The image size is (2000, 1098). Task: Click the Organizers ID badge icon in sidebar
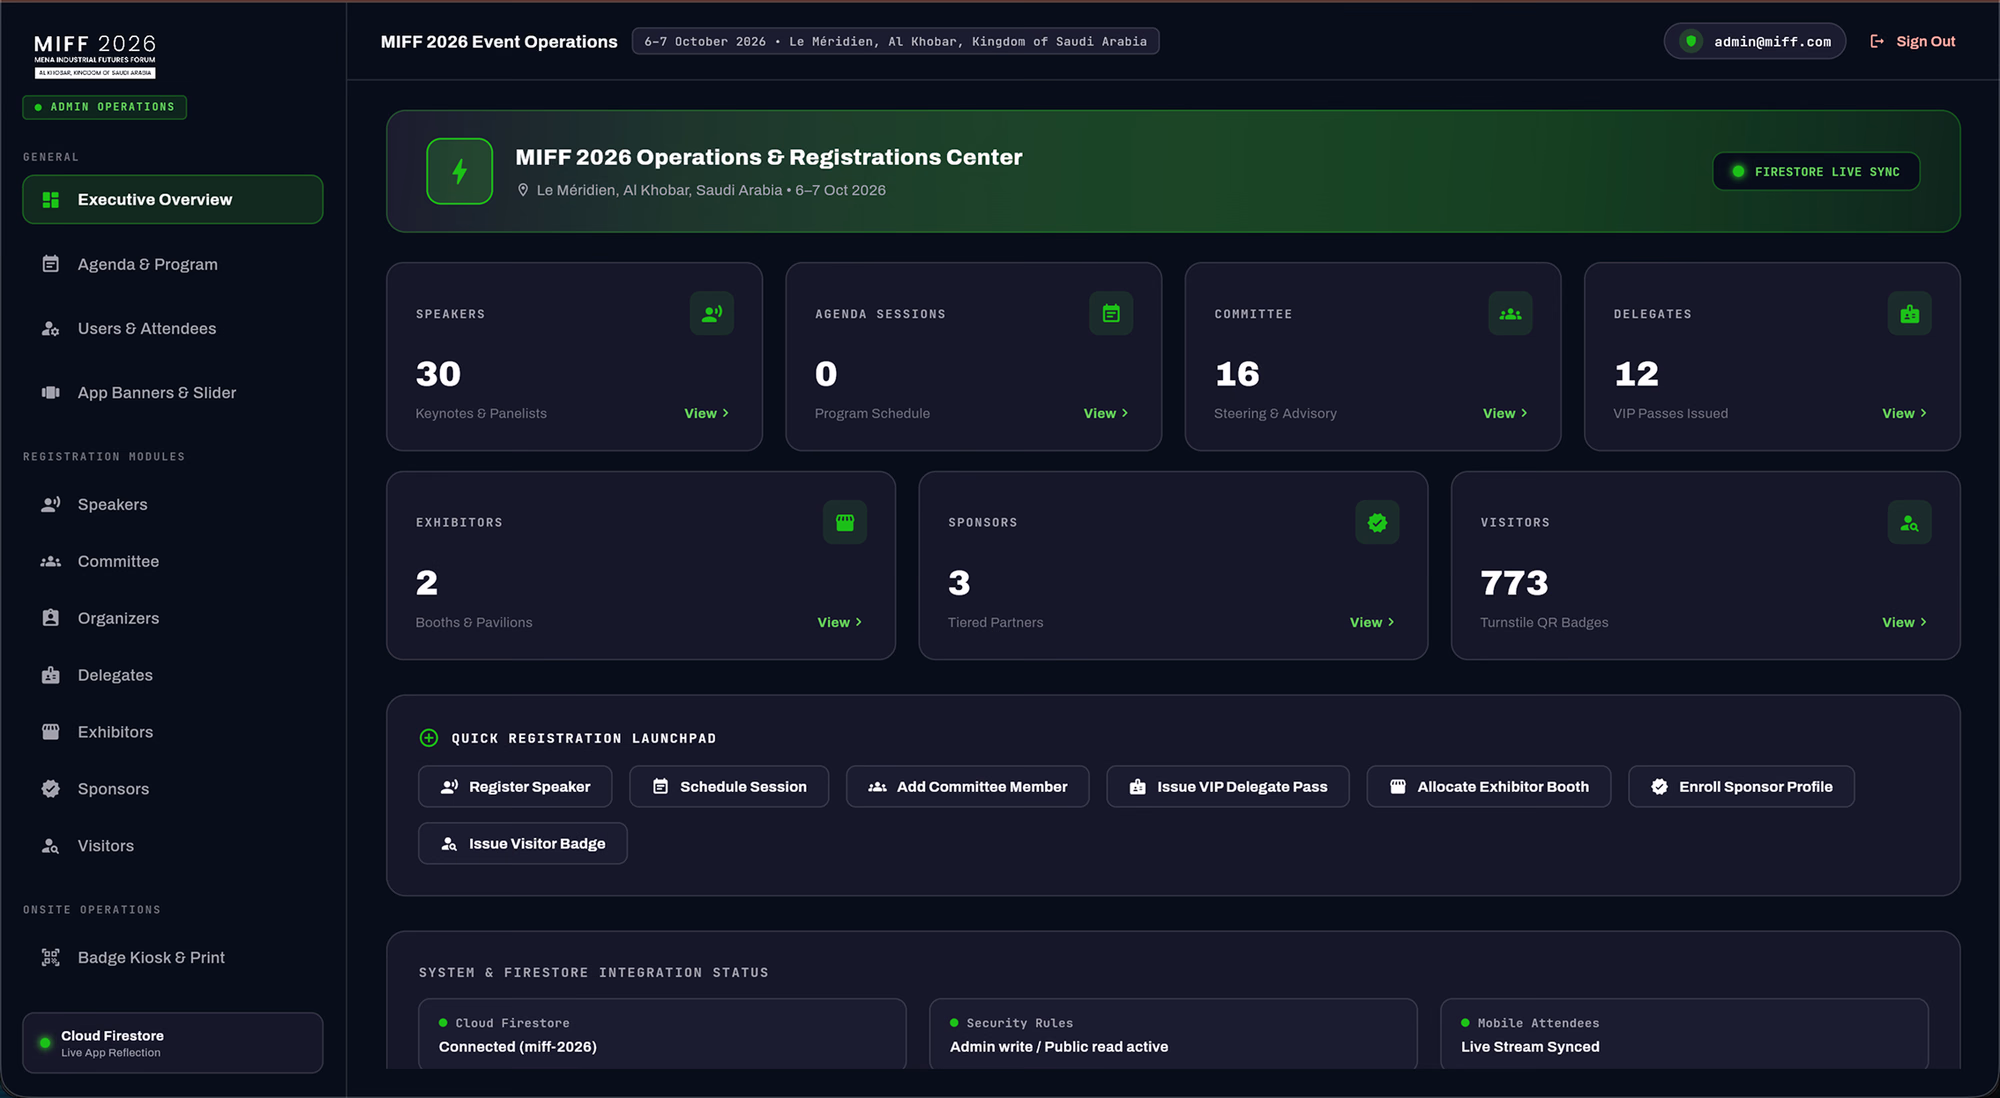tap(50, 618)
